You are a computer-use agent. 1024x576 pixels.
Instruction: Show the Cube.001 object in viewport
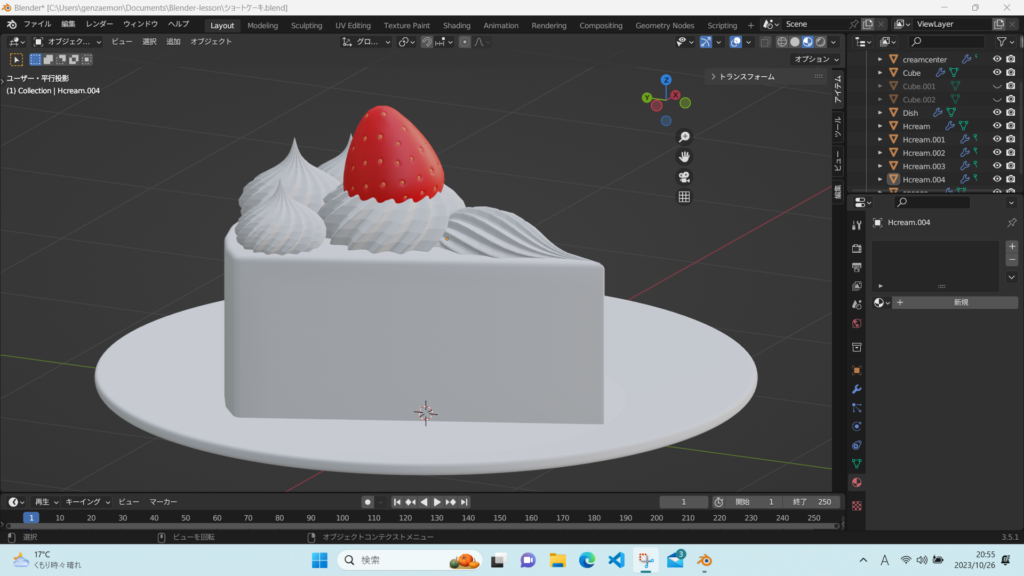[996, 86]
